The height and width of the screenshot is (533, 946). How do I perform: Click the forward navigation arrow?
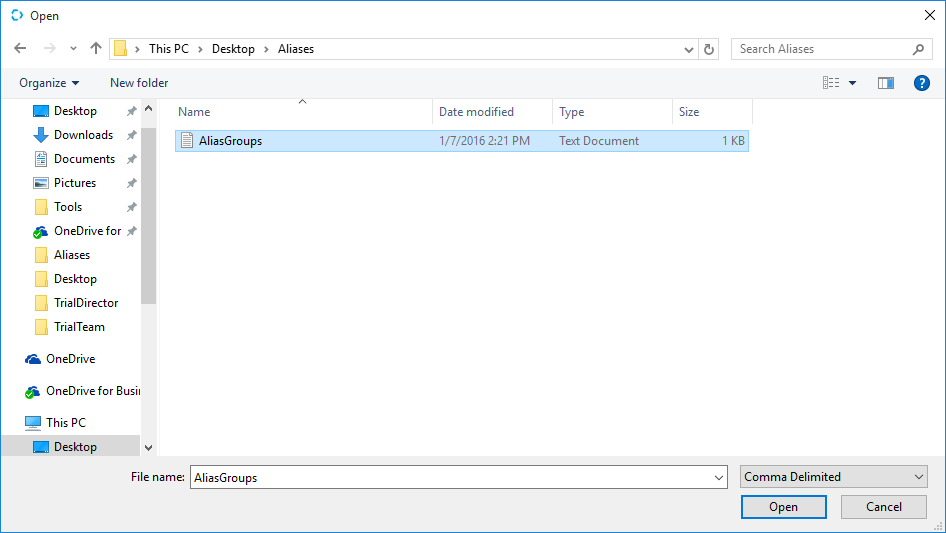click(x=49, y=48)
